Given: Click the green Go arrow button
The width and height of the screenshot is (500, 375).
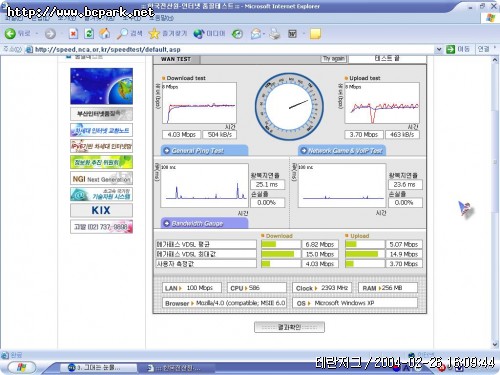Looking at the screenshot, I should pyautogui.click(x=450, y=49).
